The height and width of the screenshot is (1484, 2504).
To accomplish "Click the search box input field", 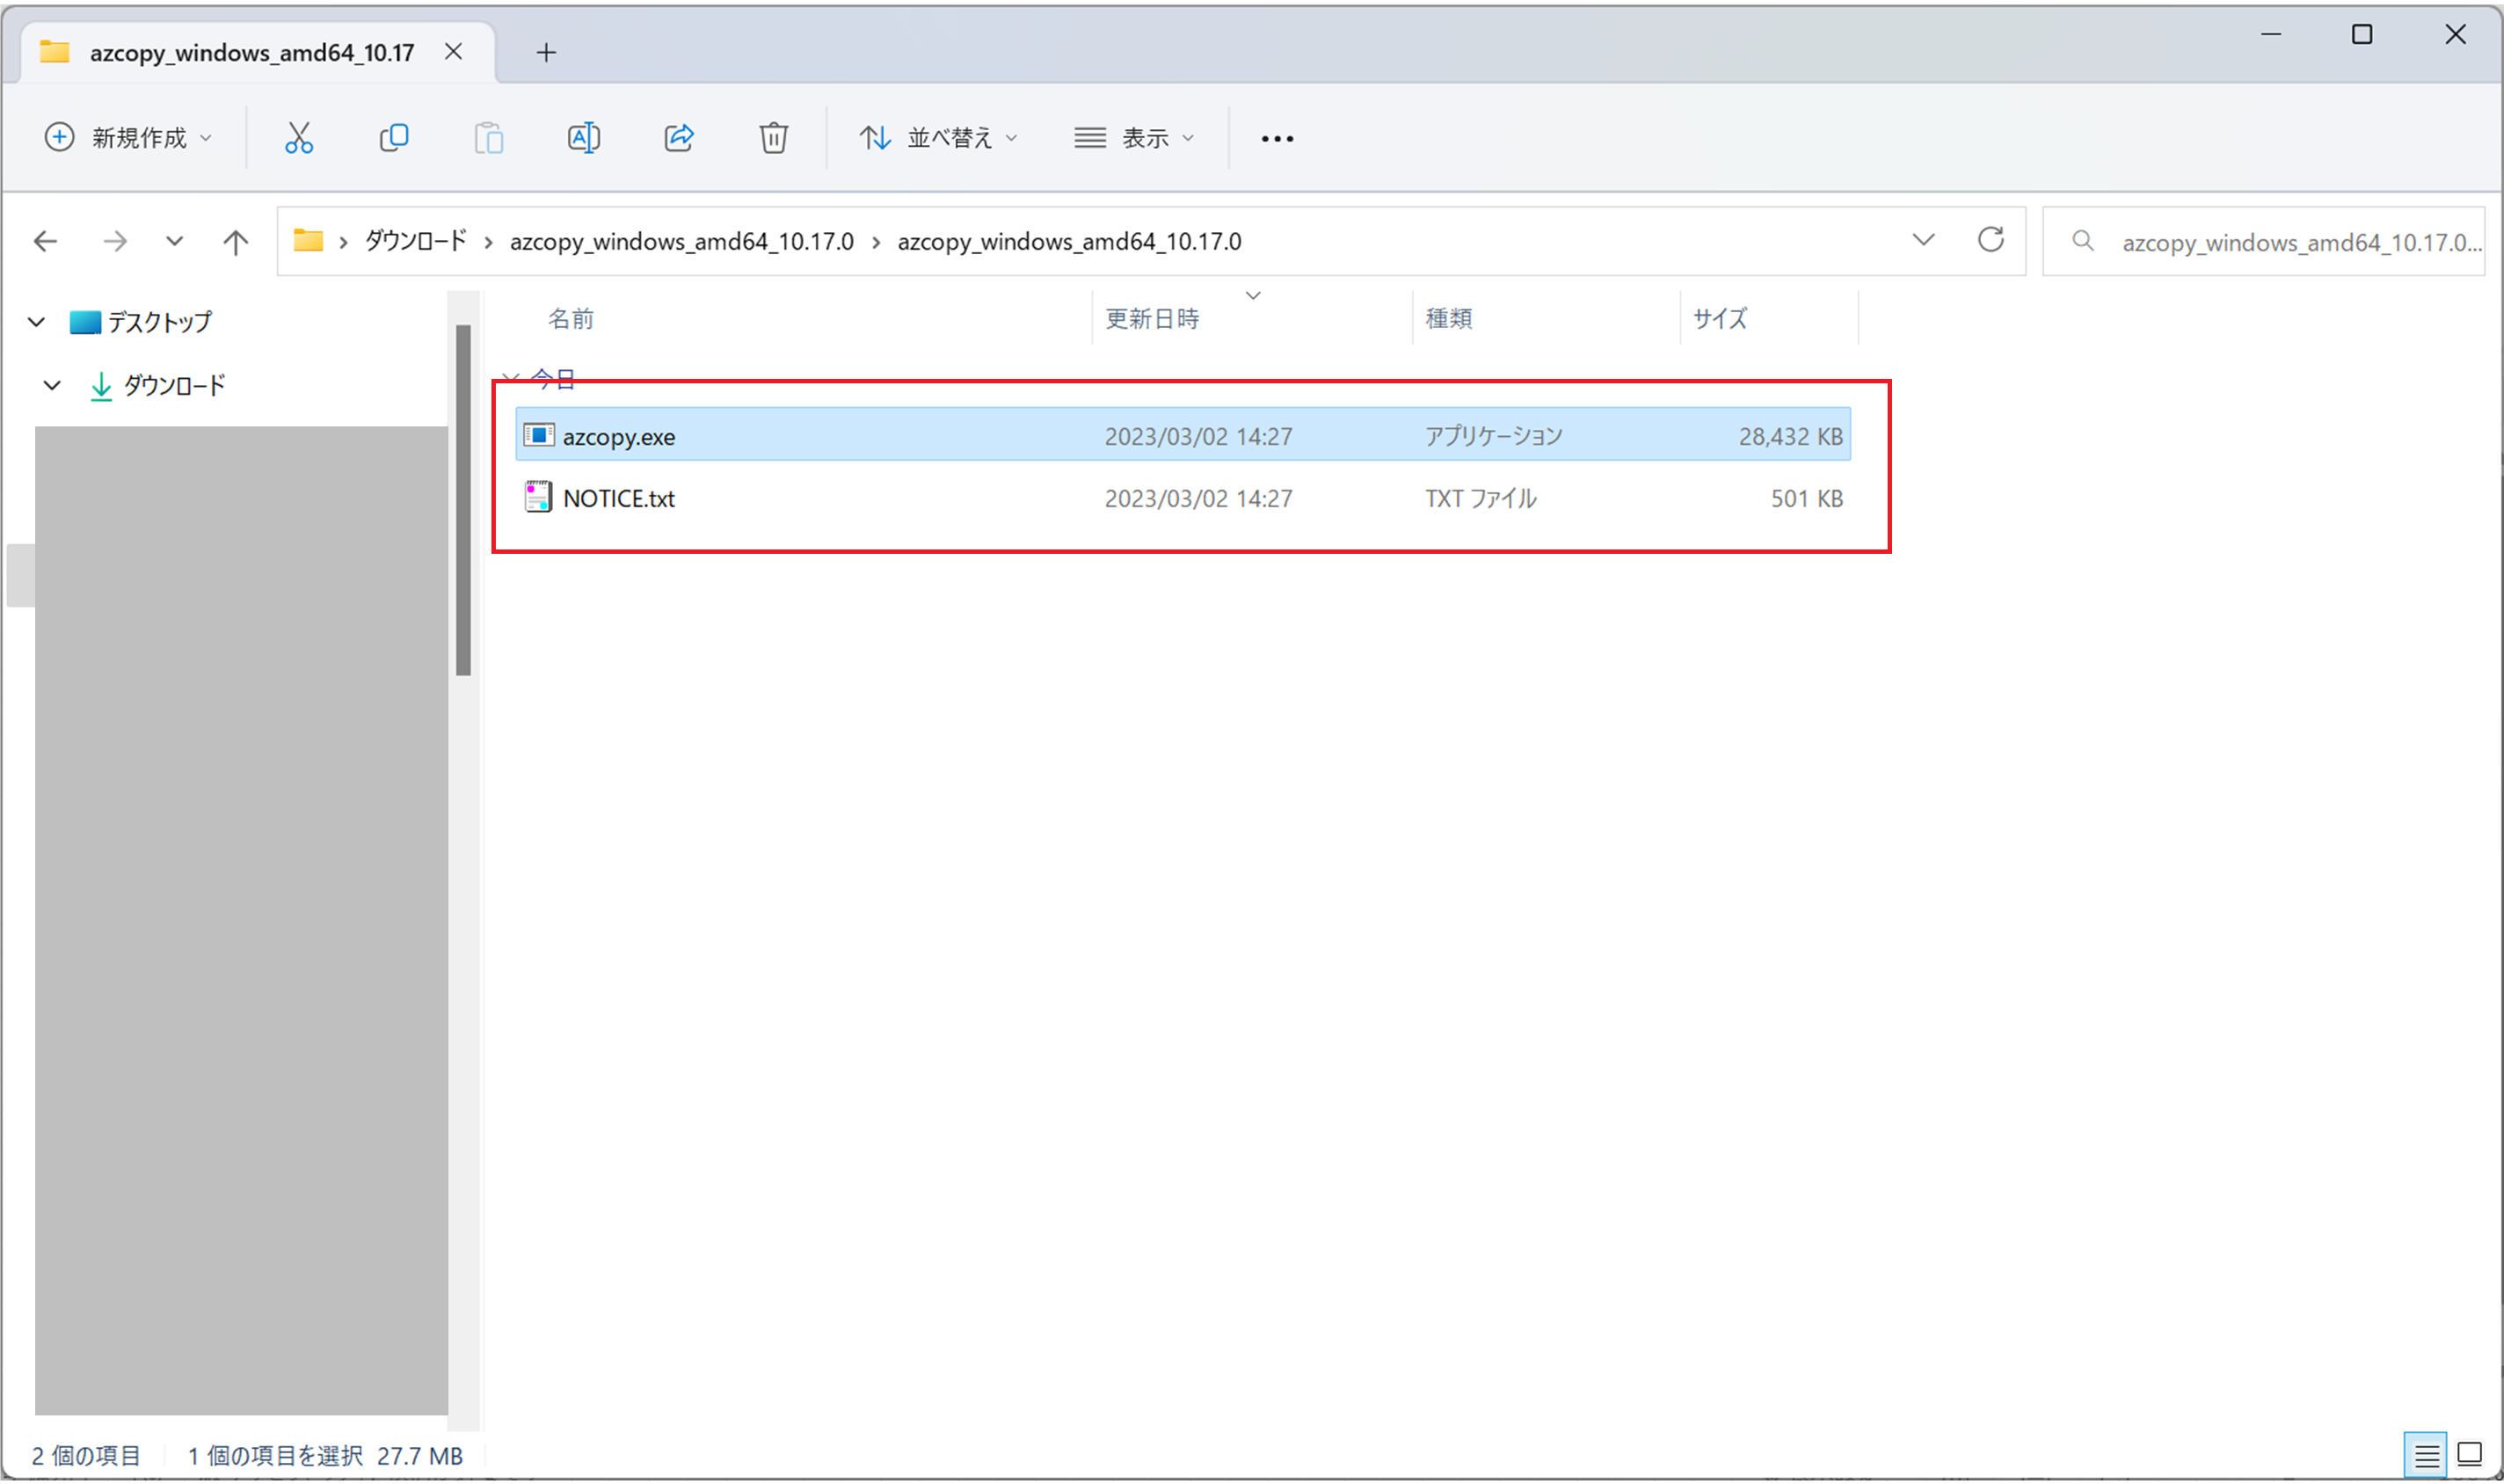I will pos(2290,242).
